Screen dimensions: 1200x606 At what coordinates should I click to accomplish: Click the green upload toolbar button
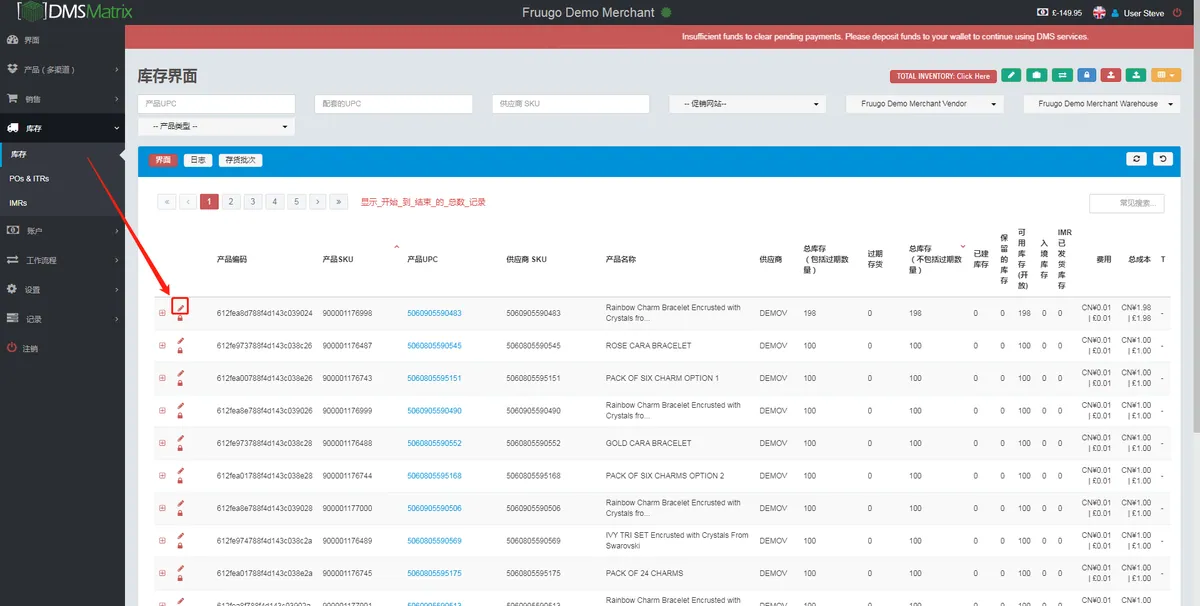click(x=1136, y=75)
